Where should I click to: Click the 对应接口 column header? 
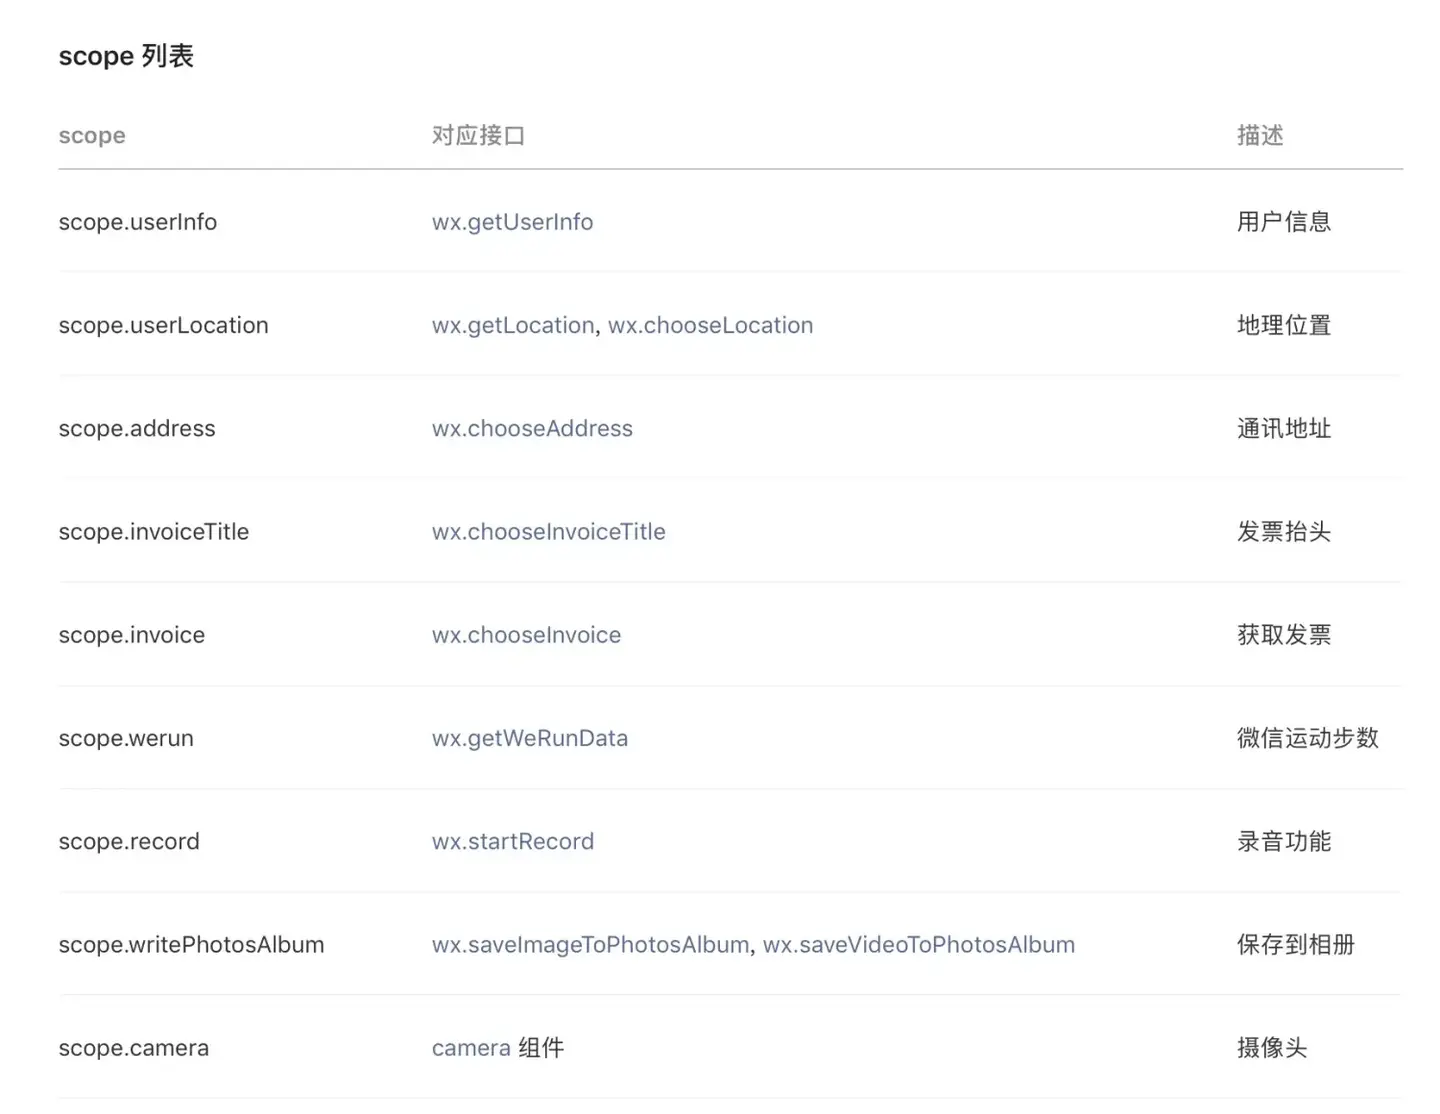479,135
